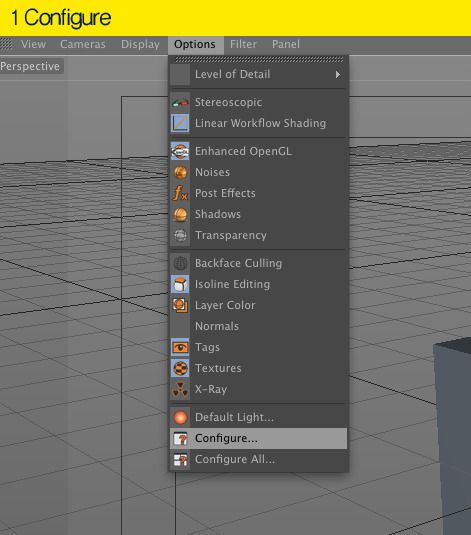Open the Panel menu
Viewport: 471px width, 535px height.
click(286, 44)
